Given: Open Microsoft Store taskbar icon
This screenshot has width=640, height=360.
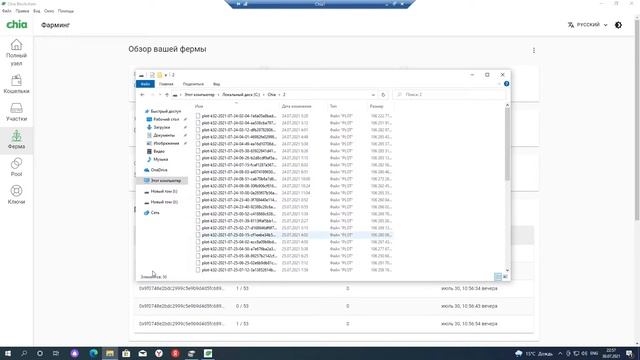Looking at the screenshot, I should 126,353.
